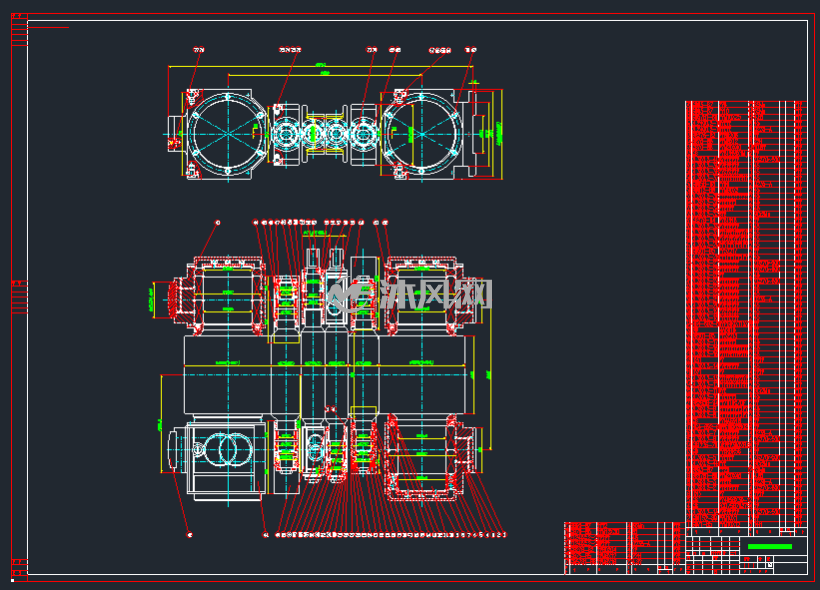Pick the two overlapping circles in the lower view
The height and width of the screenshot is (590, 820).
tap(229, 449)
